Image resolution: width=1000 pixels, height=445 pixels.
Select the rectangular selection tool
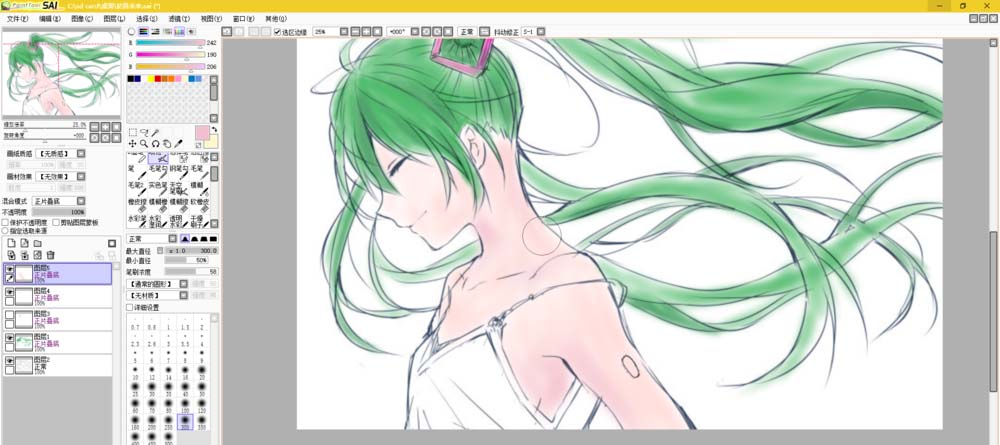tap(133, 133)
